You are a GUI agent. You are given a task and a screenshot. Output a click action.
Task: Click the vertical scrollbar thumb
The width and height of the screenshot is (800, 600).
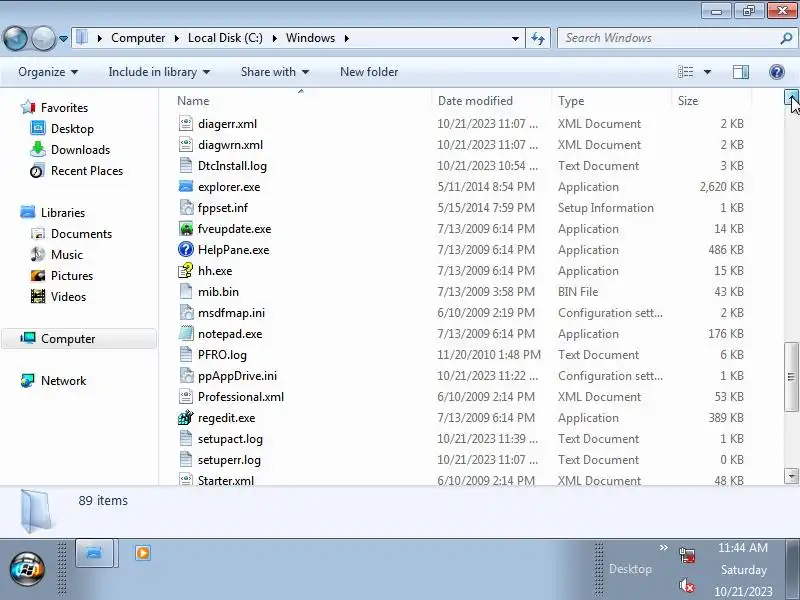tap(791, 377)
